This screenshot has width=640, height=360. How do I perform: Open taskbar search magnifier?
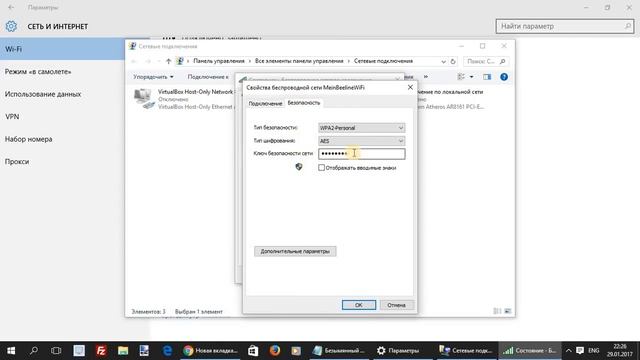tap(34, 351)
